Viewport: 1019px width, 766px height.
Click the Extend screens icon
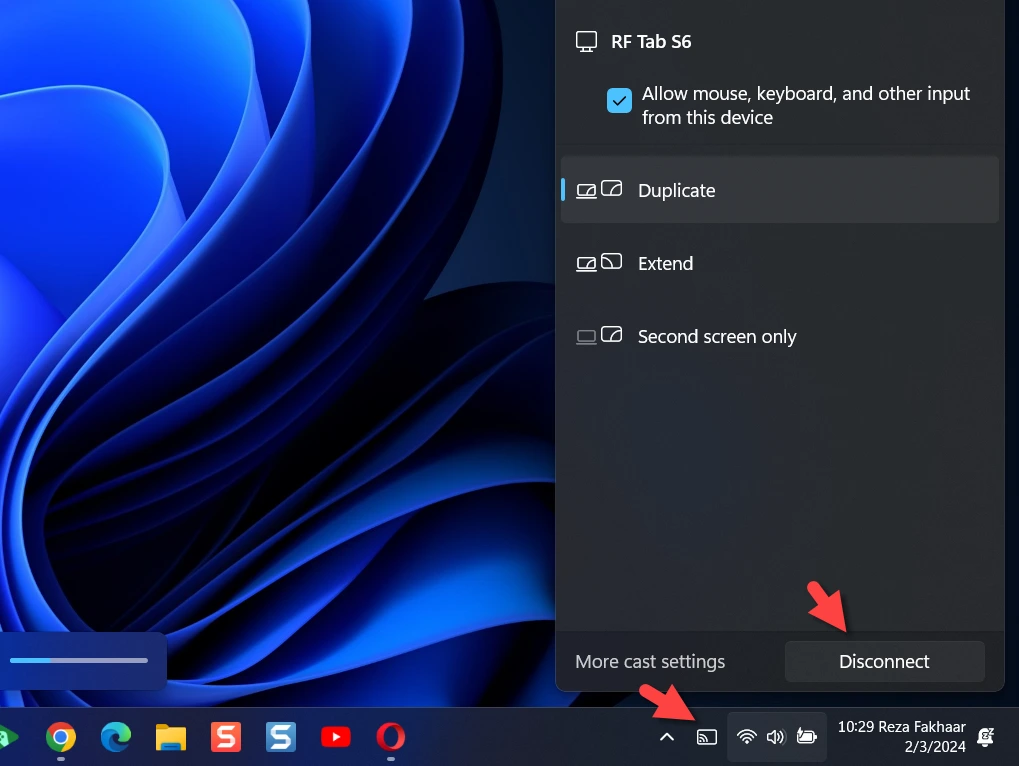599,262
